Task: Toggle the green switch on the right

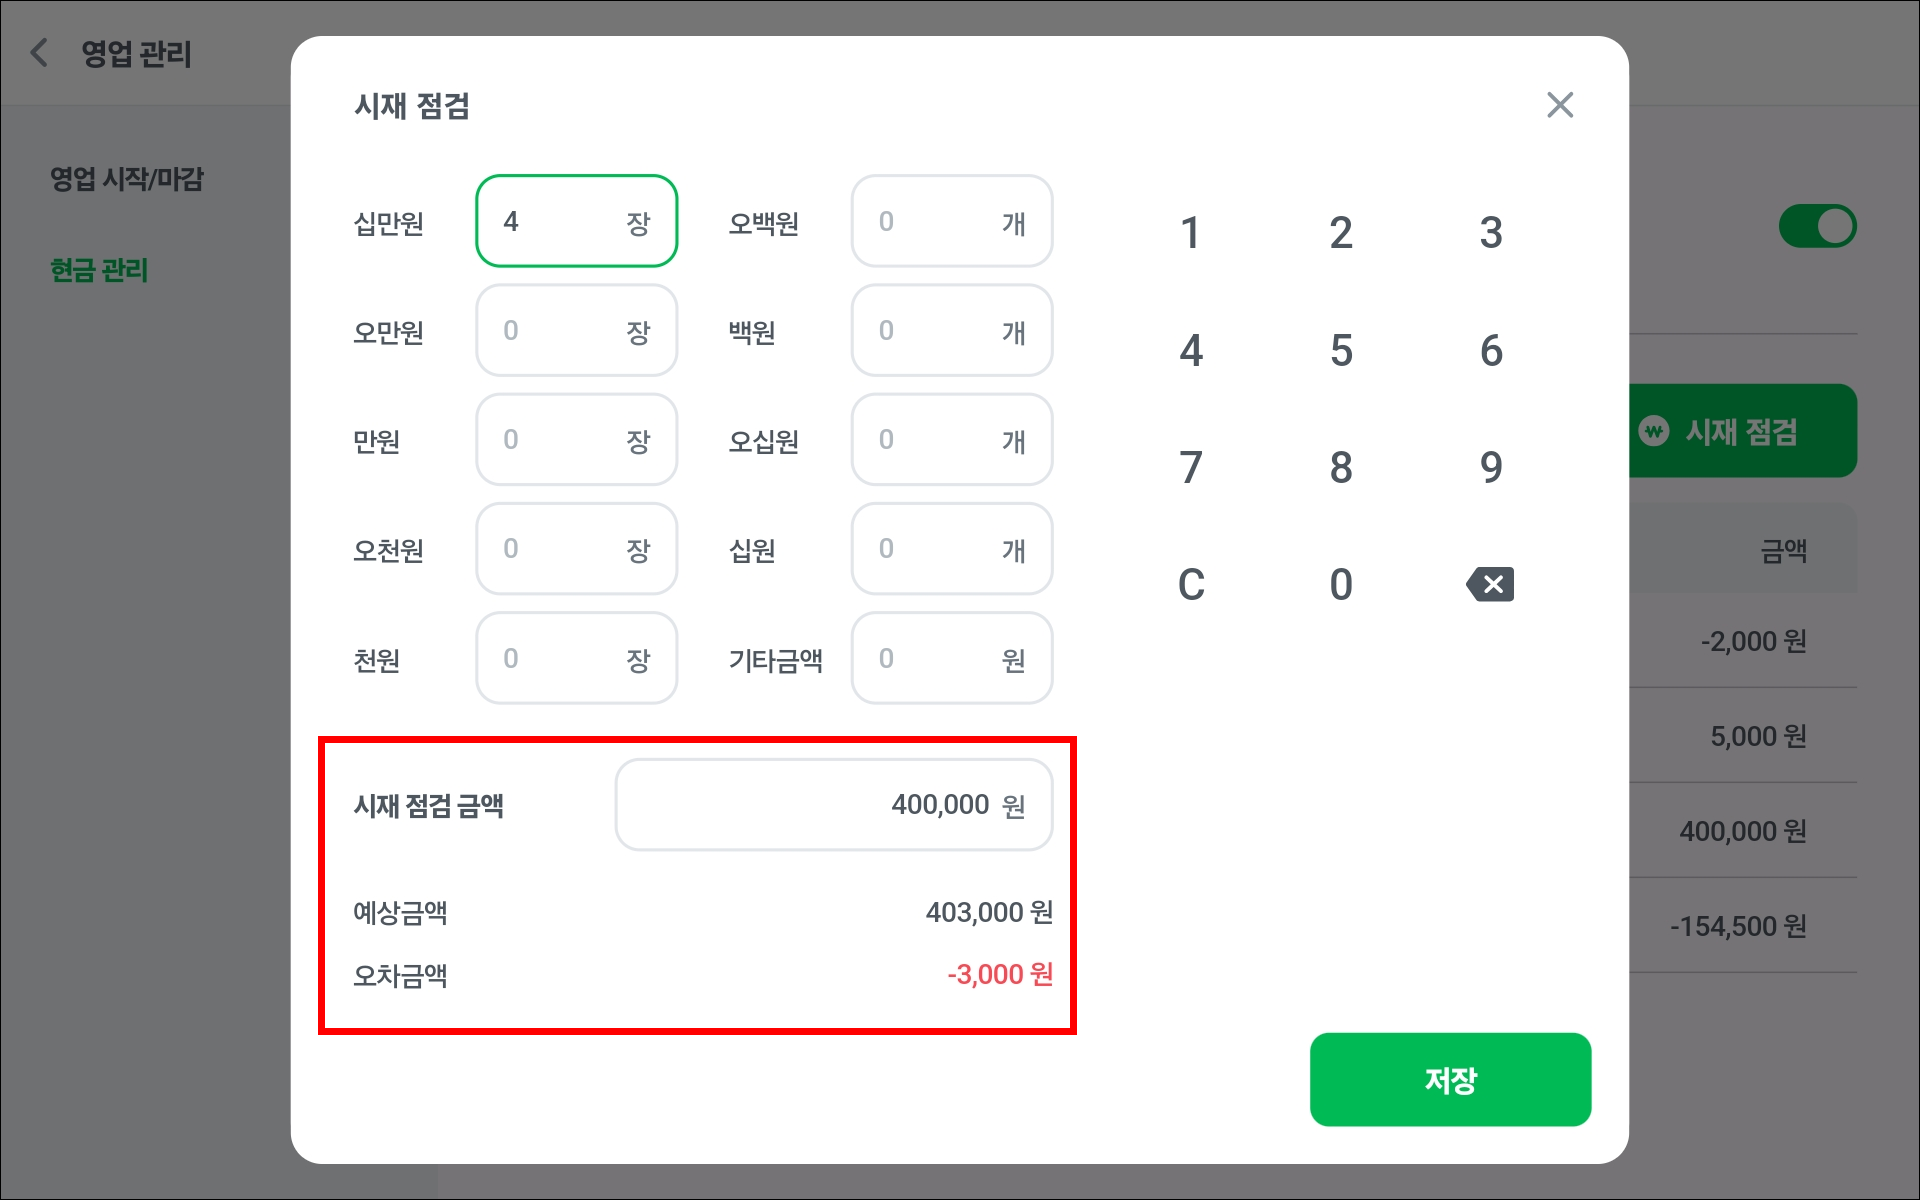Action: [x=1816, y=226]
